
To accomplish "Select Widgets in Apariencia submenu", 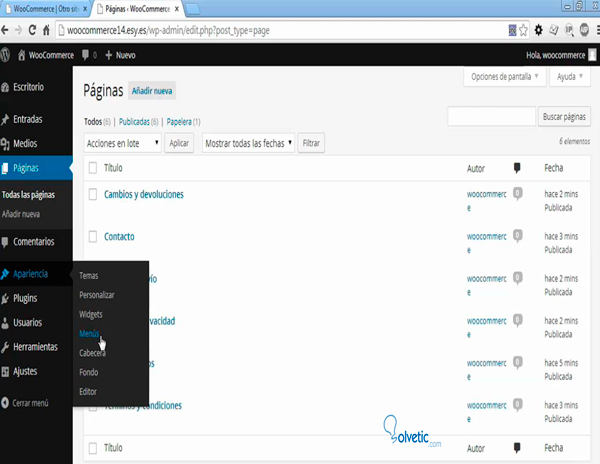I will pos(91,314).
